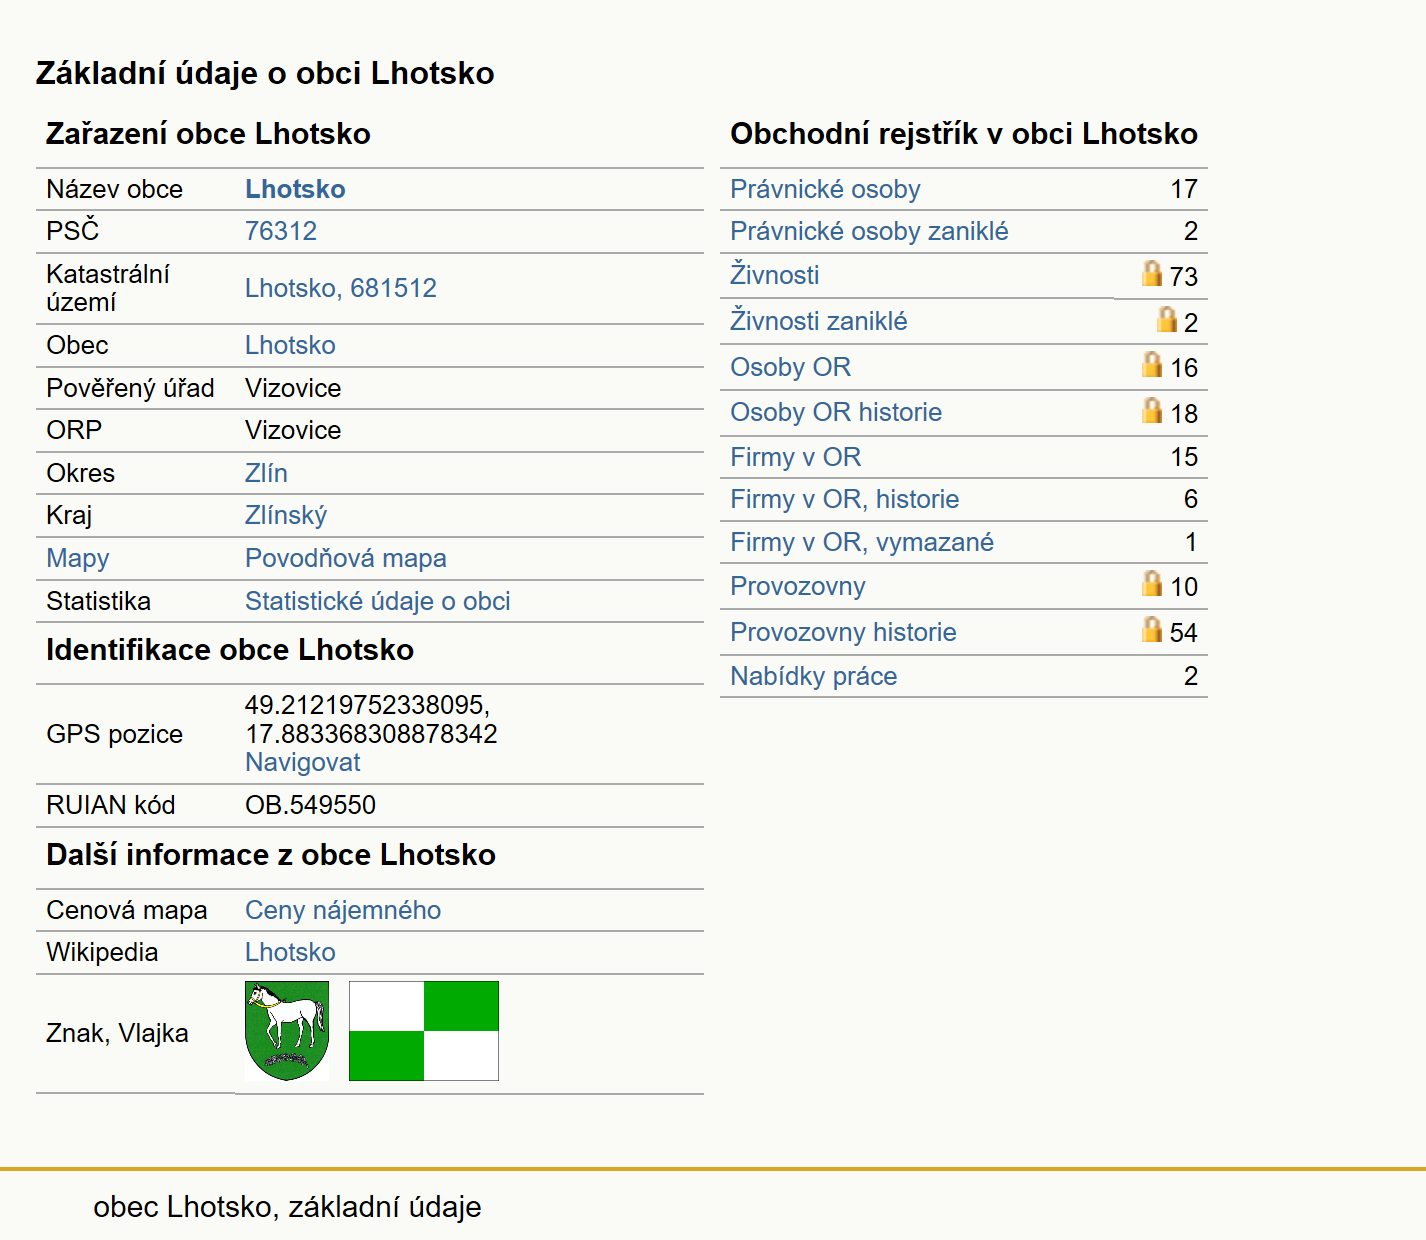Click the lock icon in Provozovny historie row

click(x=1152, y=629)
